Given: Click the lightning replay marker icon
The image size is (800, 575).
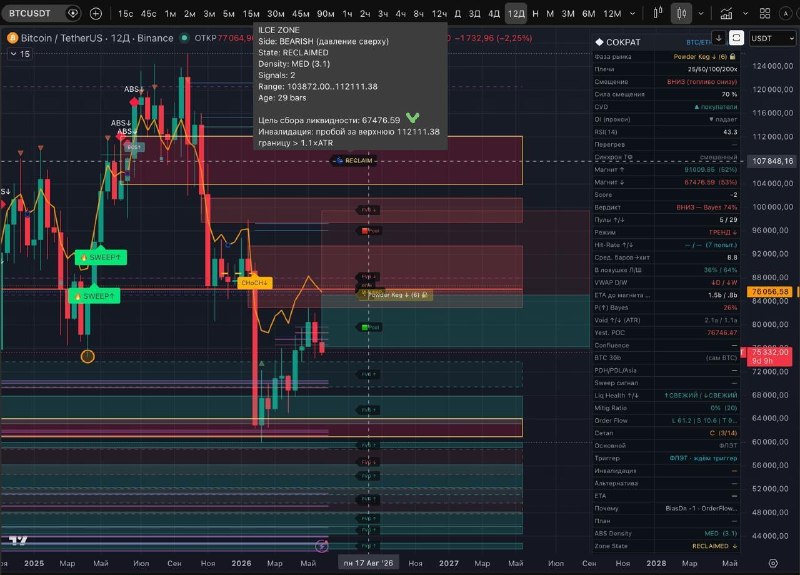Looking at the screenshot, I should [321, 546].
